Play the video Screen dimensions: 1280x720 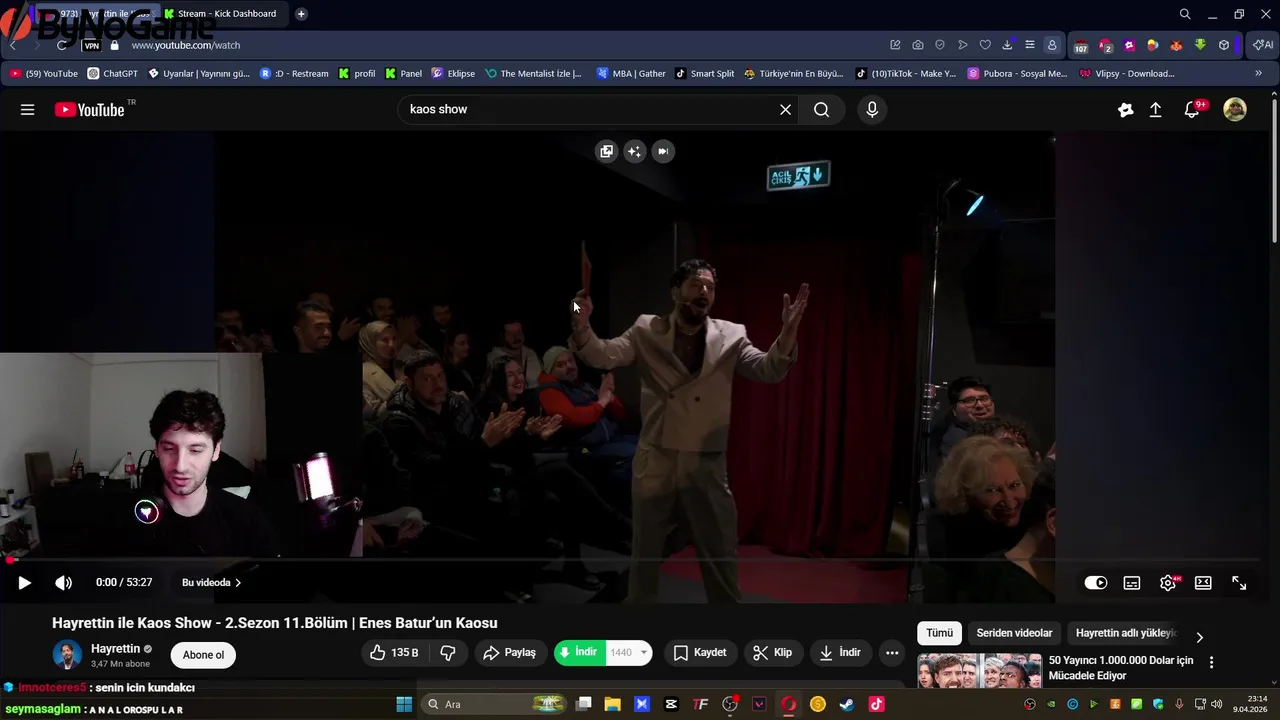click(x=24, y=583)
